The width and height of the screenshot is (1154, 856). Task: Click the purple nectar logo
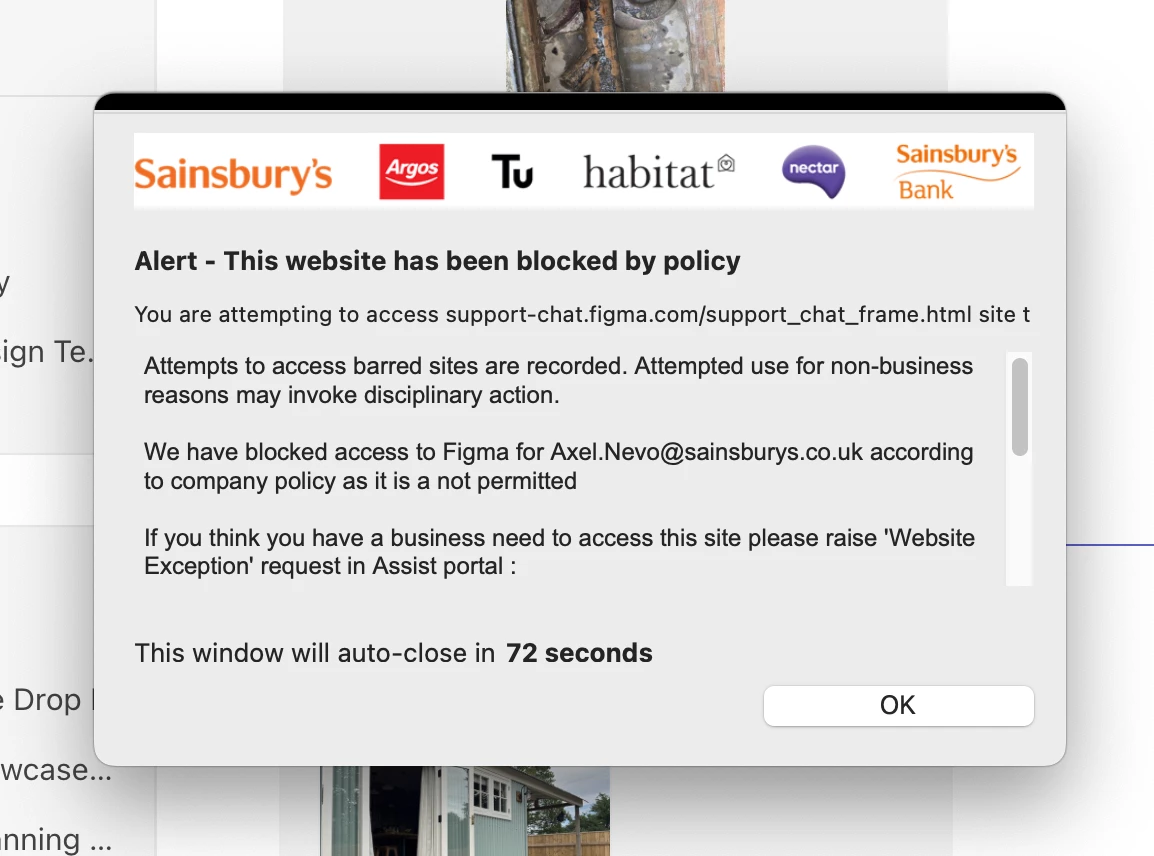tap(813, 171)
